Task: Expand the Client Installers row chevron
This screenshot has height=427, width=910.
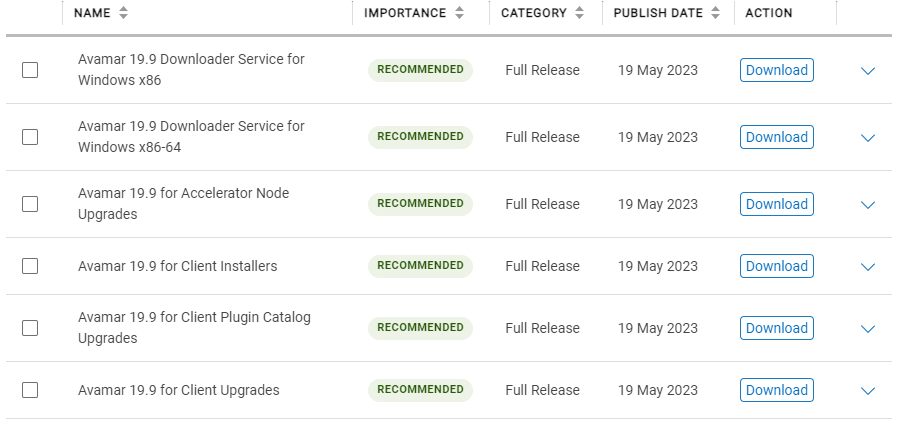Action: pyautogui.click(x=868, y=267)
